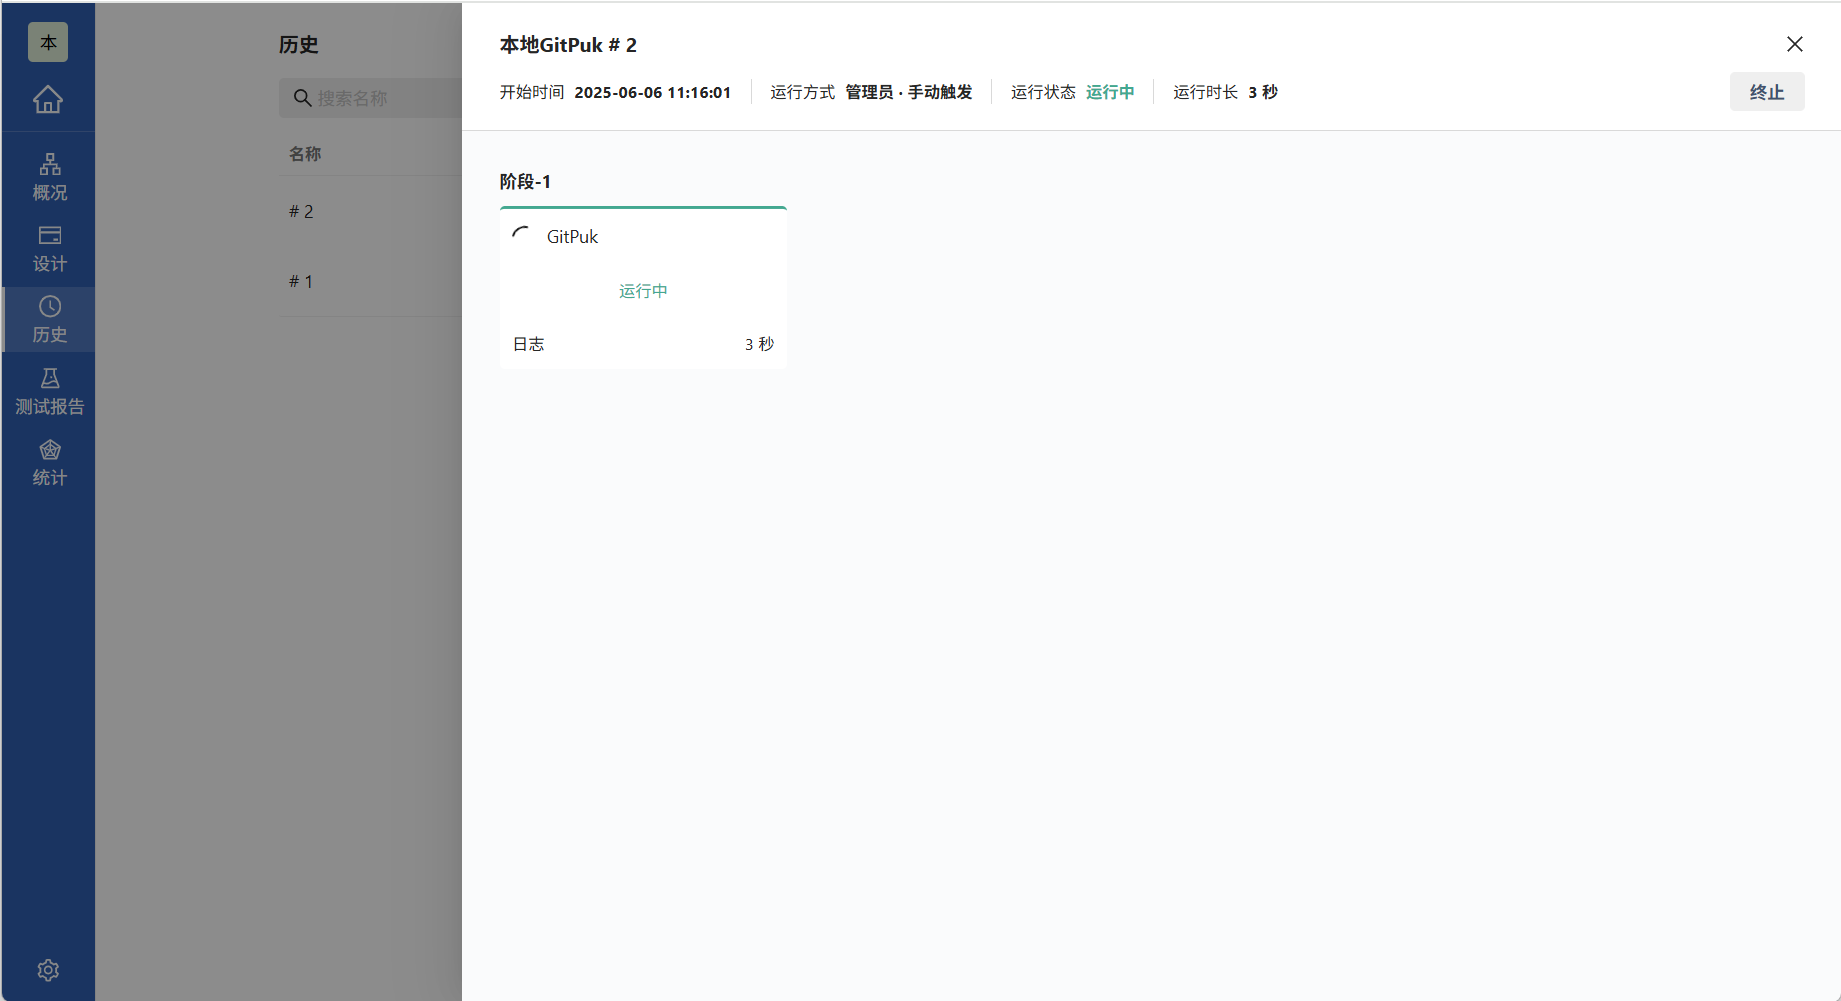Screen dimensions: 1841x1001
Task: Open the 测试报告 test report section
Action: [x=49, y=391]
